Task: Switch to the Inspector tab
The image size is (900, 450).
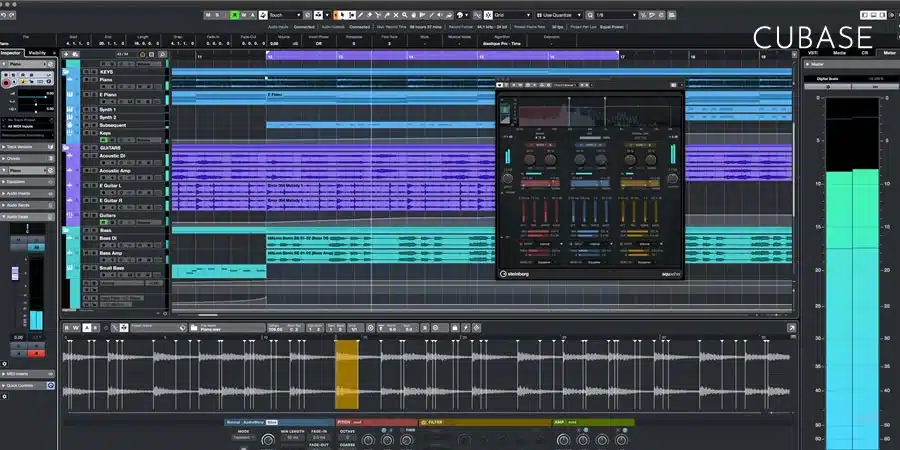Action: pos(11,53)
